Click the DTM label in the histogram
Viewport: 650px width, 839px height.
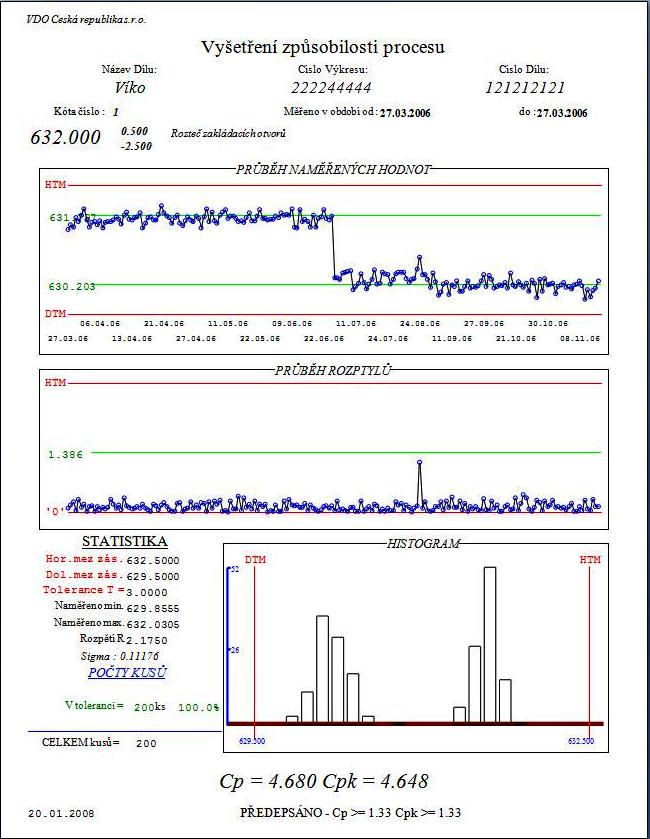pos(255,560)
